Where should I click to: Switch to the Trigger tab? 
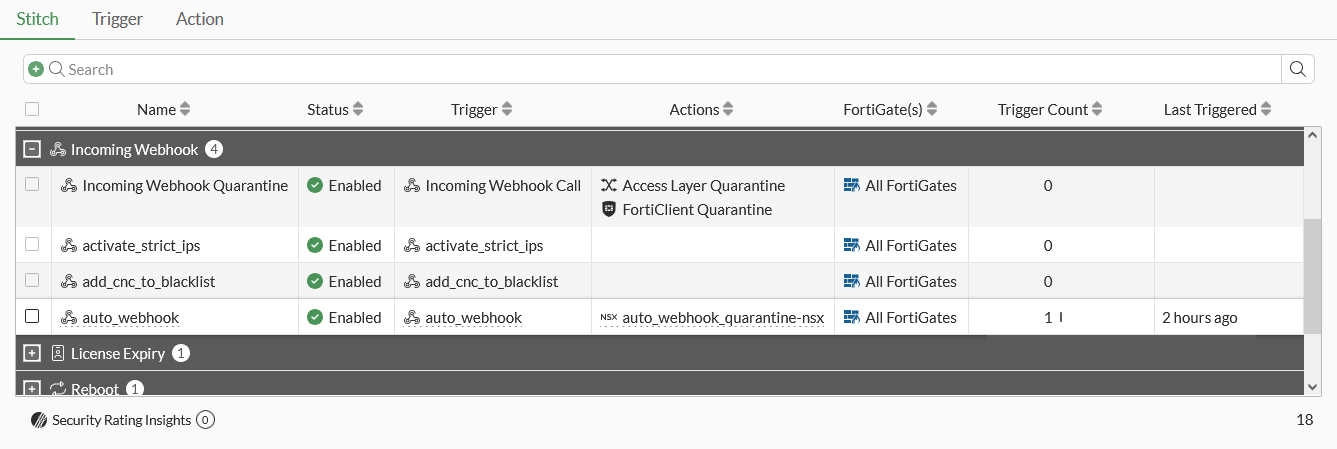pyautogui.click(x=117, y=19)
